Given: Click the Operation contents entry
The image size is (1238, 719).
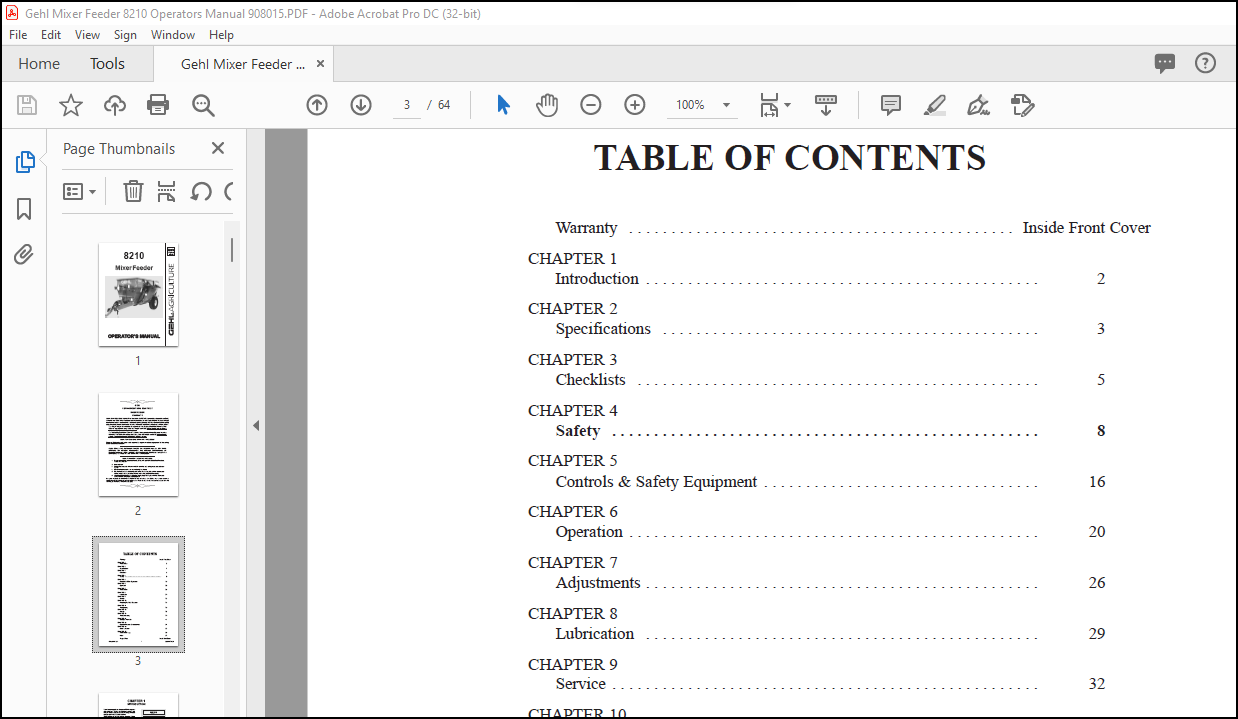Looking at the screenshot, I should [x=589, y=532].
